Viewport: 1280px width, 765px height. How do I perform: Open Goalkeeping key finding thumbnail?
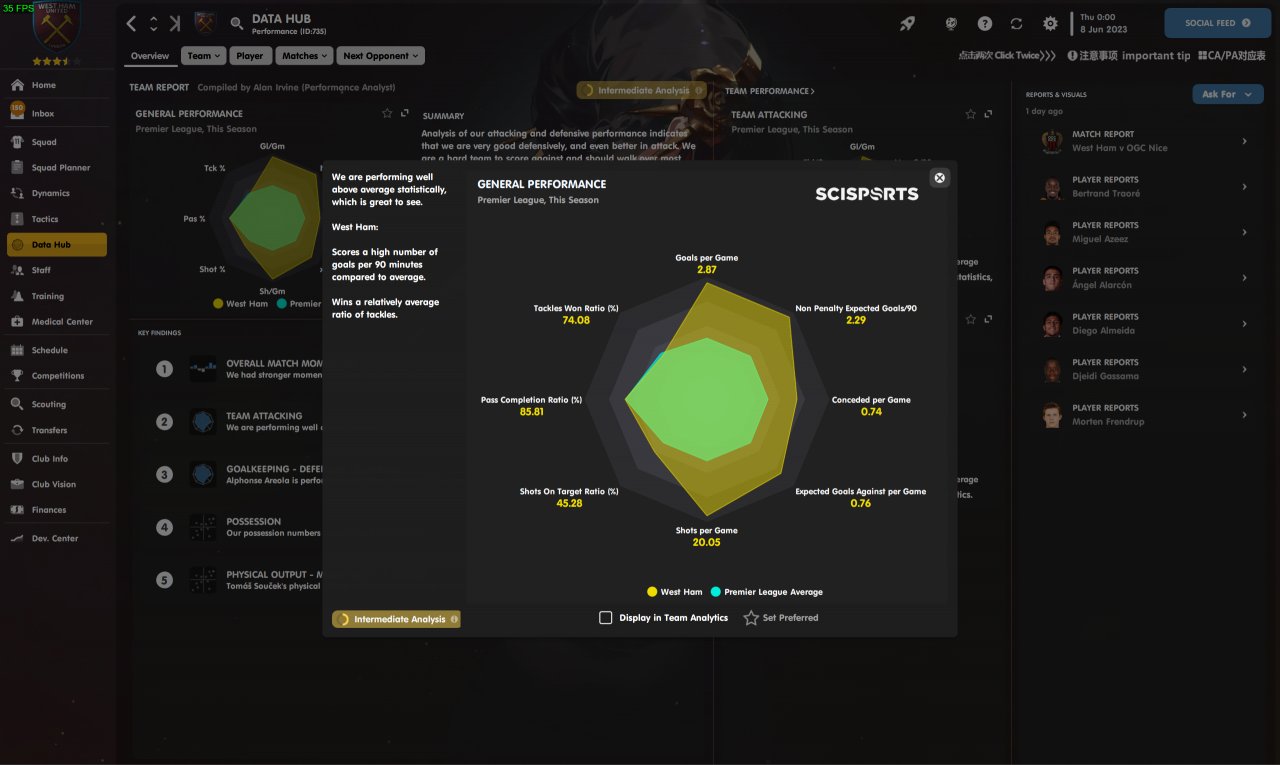[x=203, y=474]
